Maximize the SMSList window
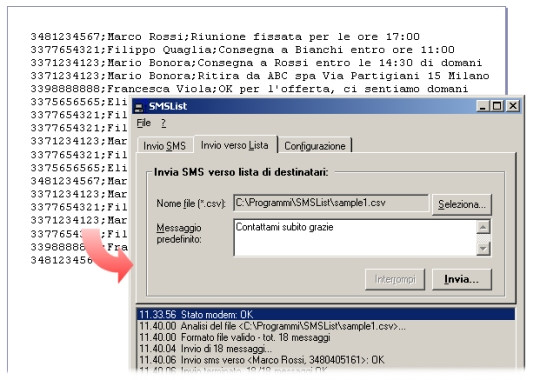This screenshot has height=380, width=540. [x=497, y=106]
